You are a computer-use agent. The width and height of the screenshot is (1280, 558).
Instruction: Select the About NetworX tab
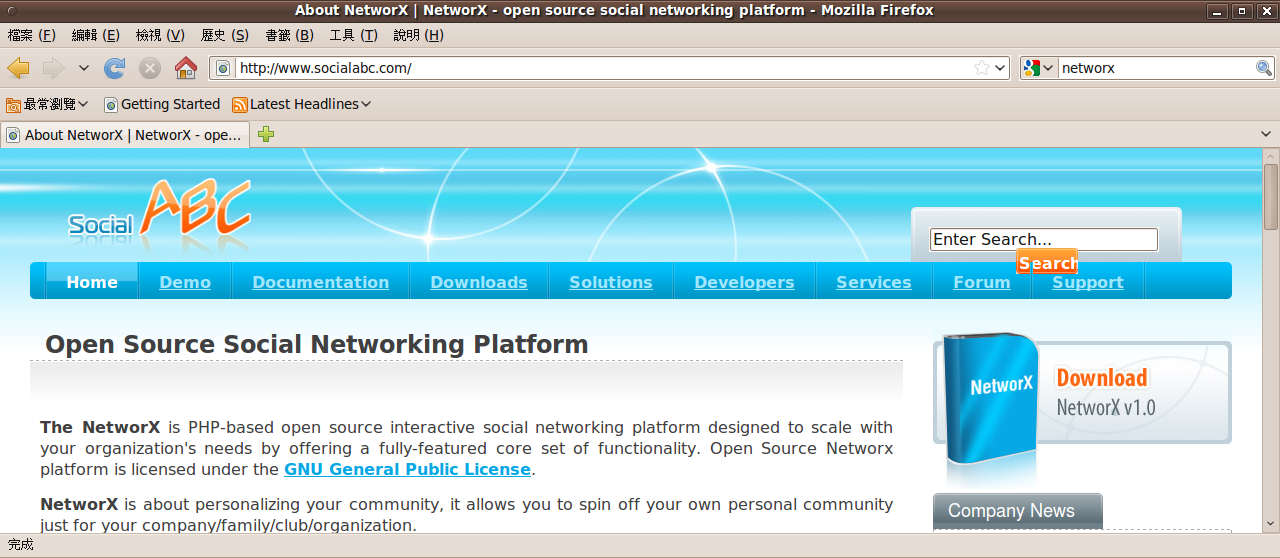125,134
